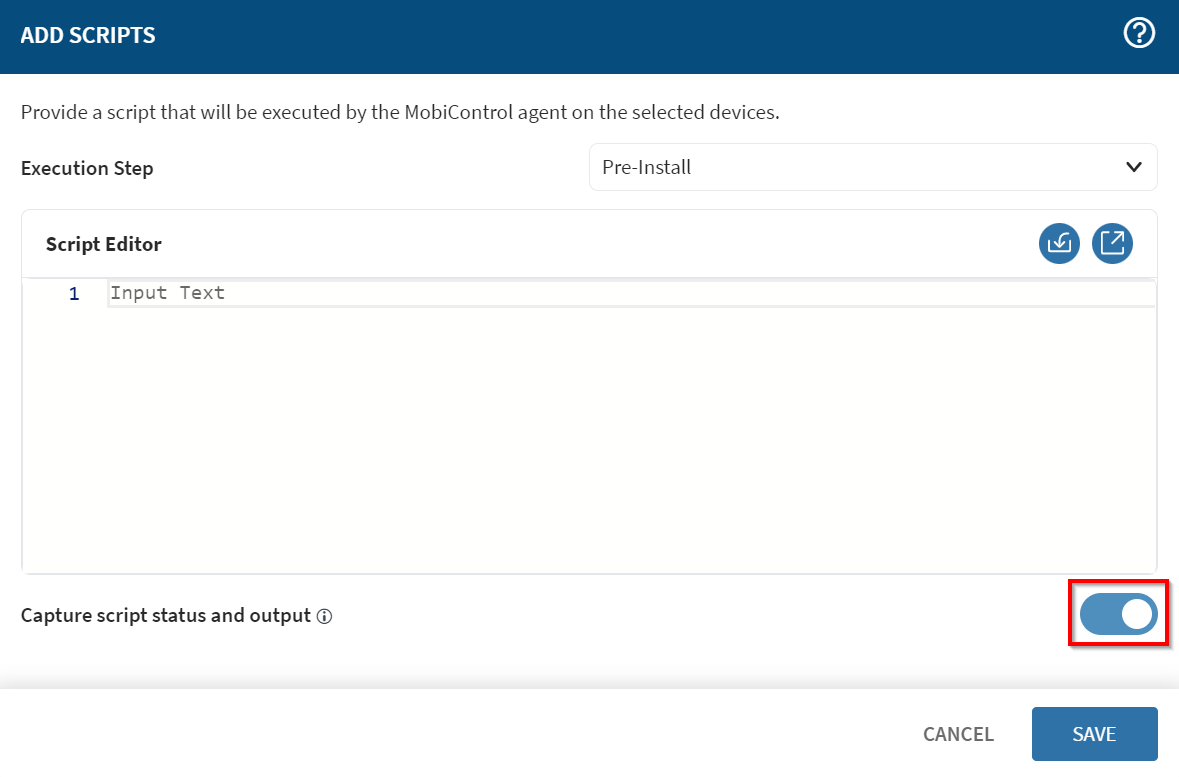The image size is (1179, 777).
Task: Click the MobiControl agent description text
Action: click(x=400, y=112)
